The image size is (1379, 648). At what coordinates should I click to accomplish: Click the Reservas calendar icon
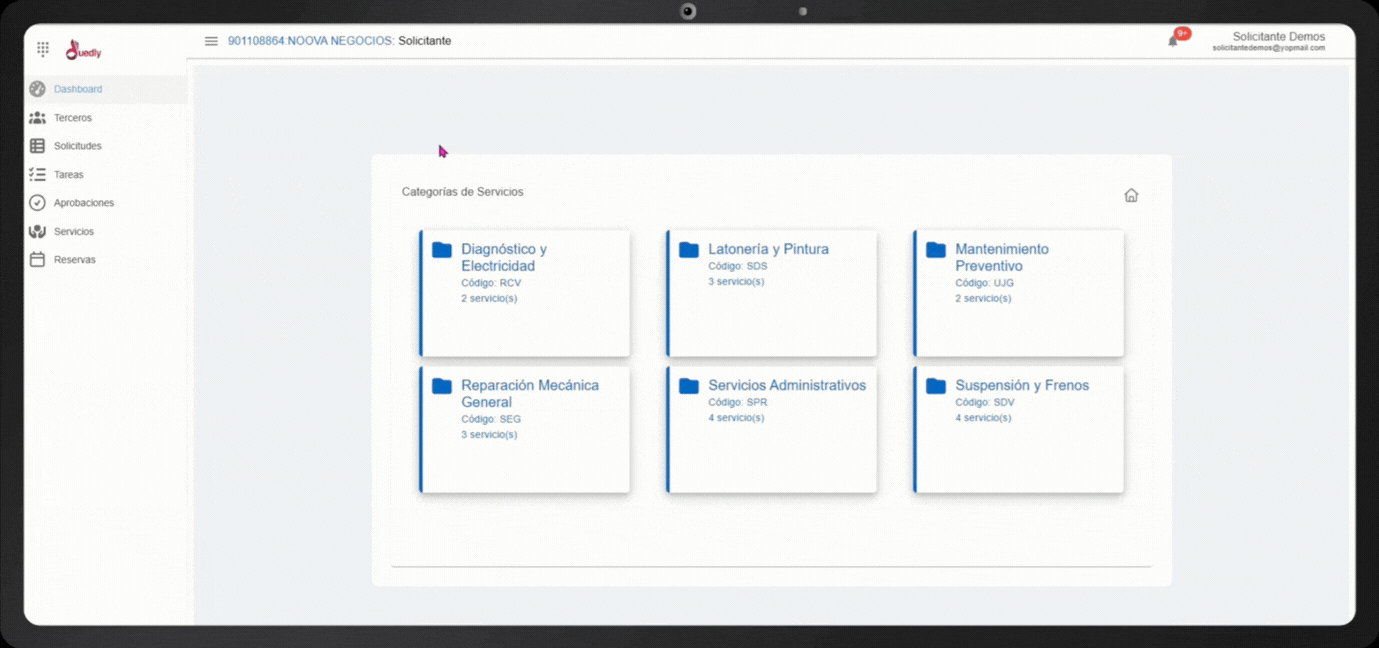(x=37, y=260)
